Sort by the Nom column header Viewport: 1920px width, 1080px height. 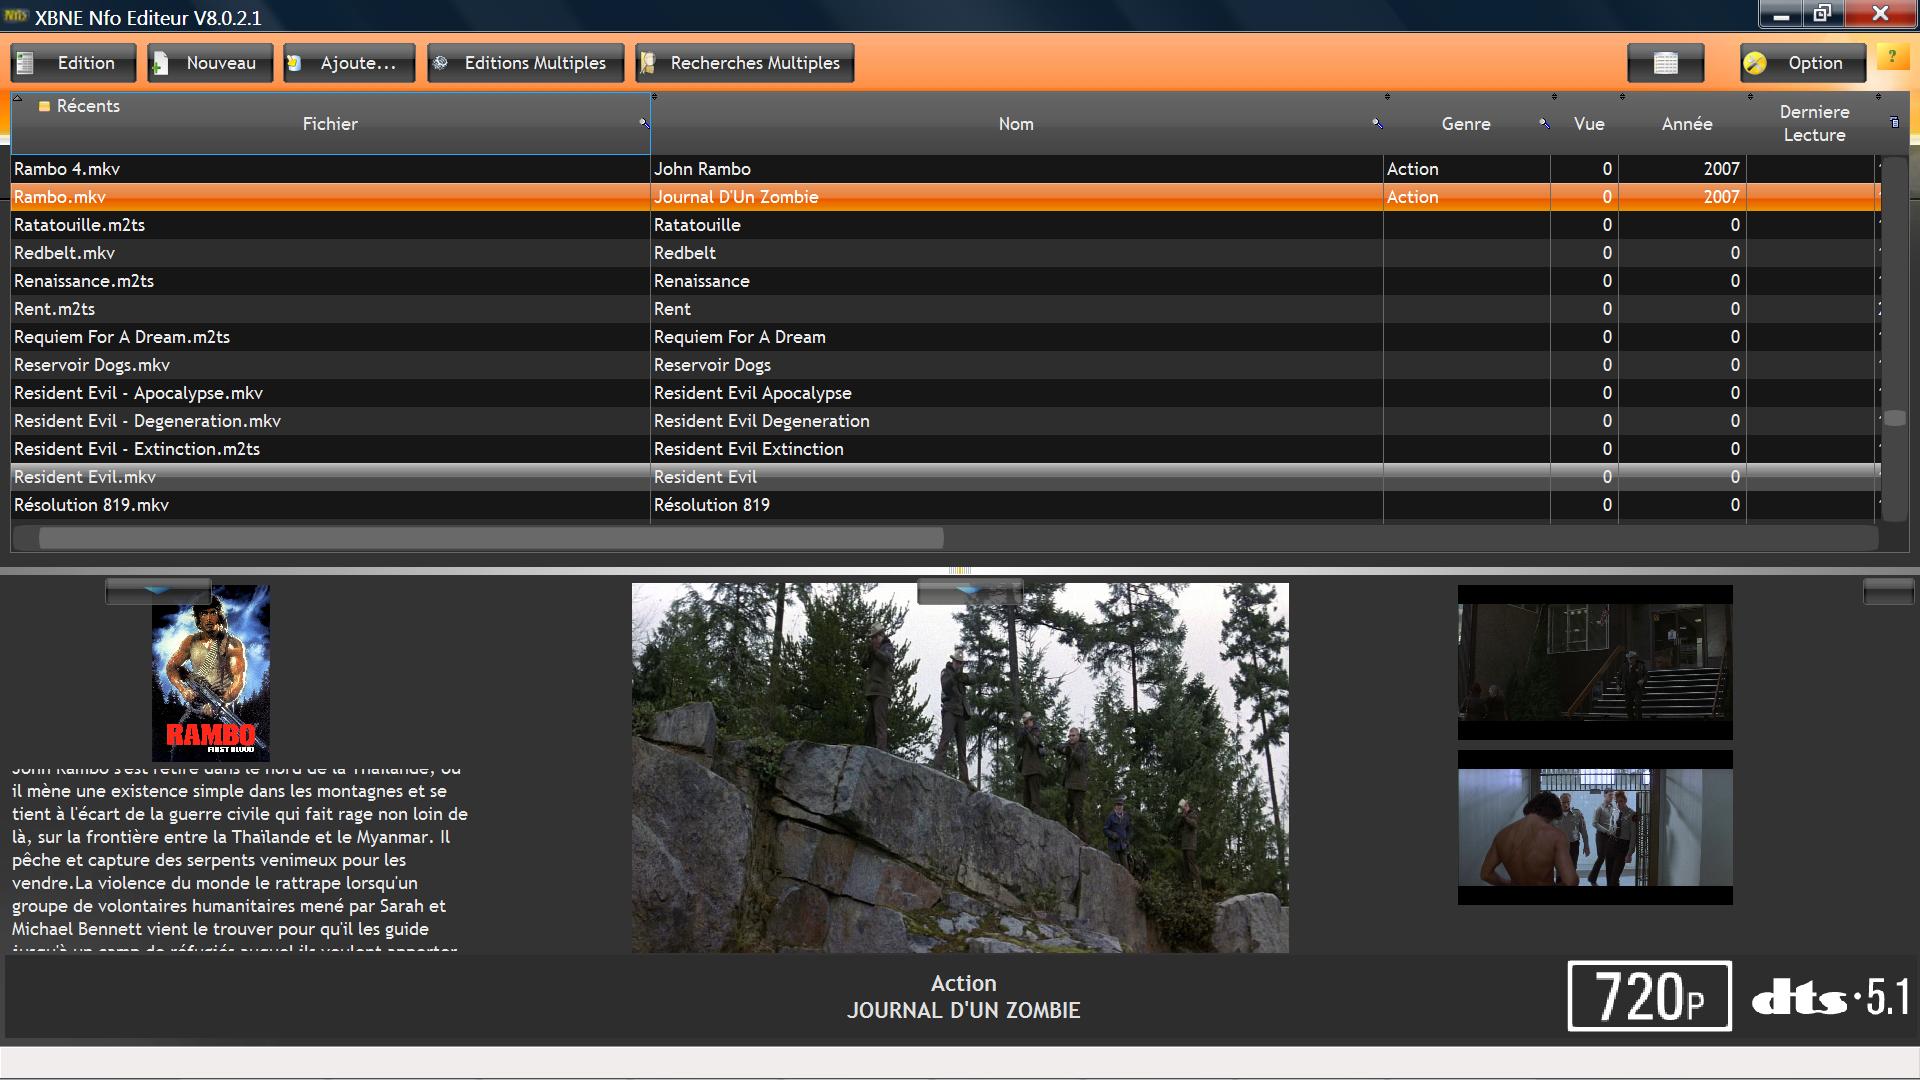(x=1016, y=124)
